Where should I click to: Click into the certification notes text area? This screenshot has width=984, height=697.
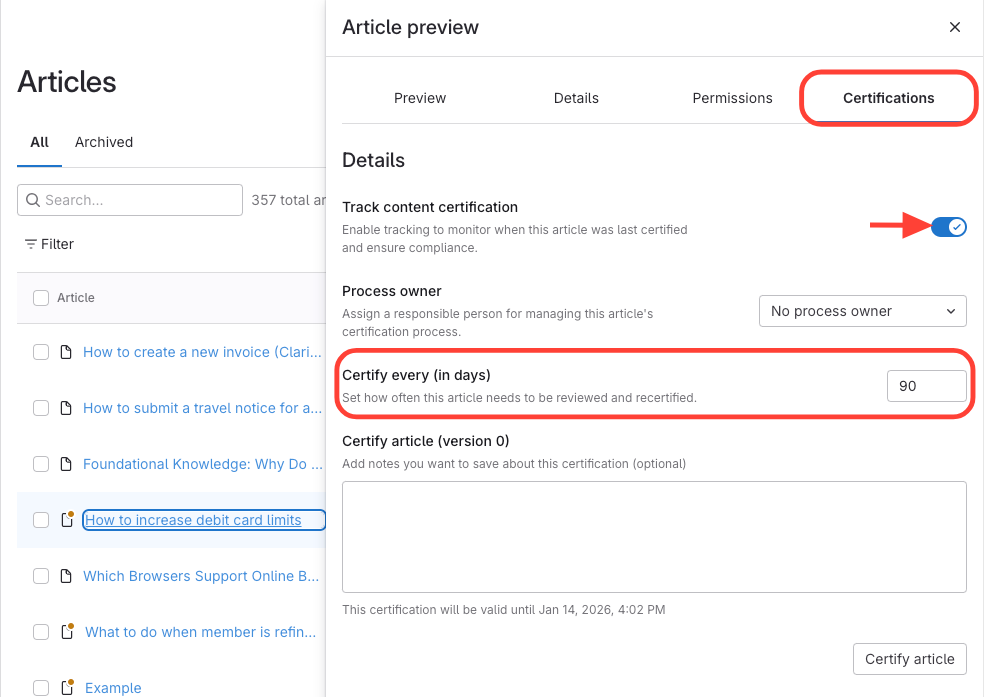(654, 537)
